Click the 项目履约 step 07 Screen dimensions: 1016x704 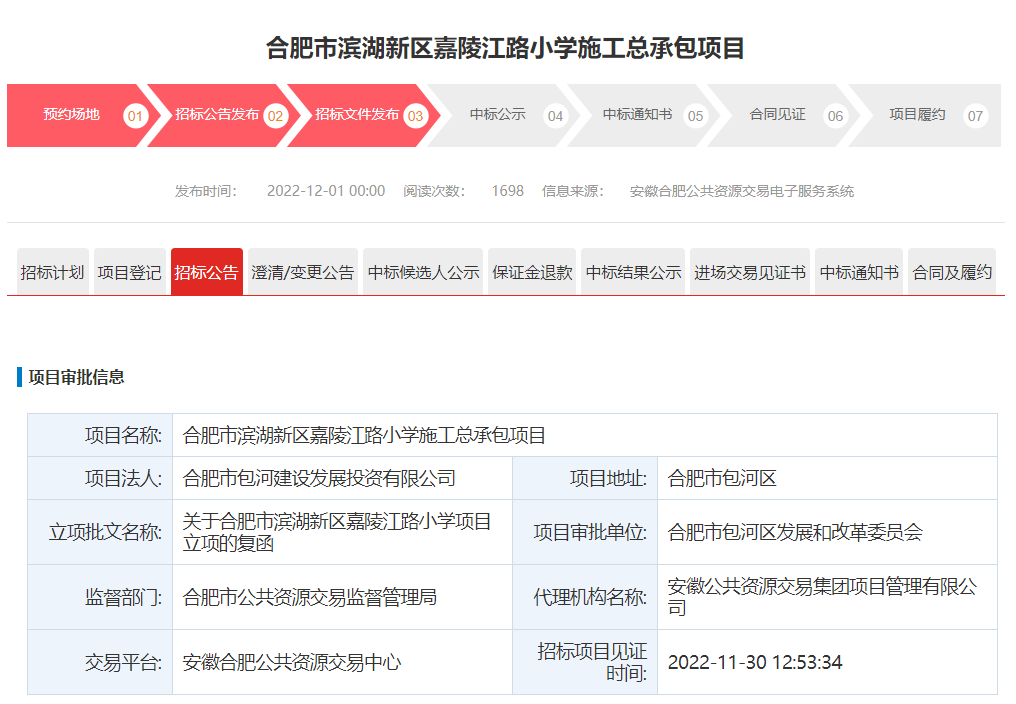925,115
